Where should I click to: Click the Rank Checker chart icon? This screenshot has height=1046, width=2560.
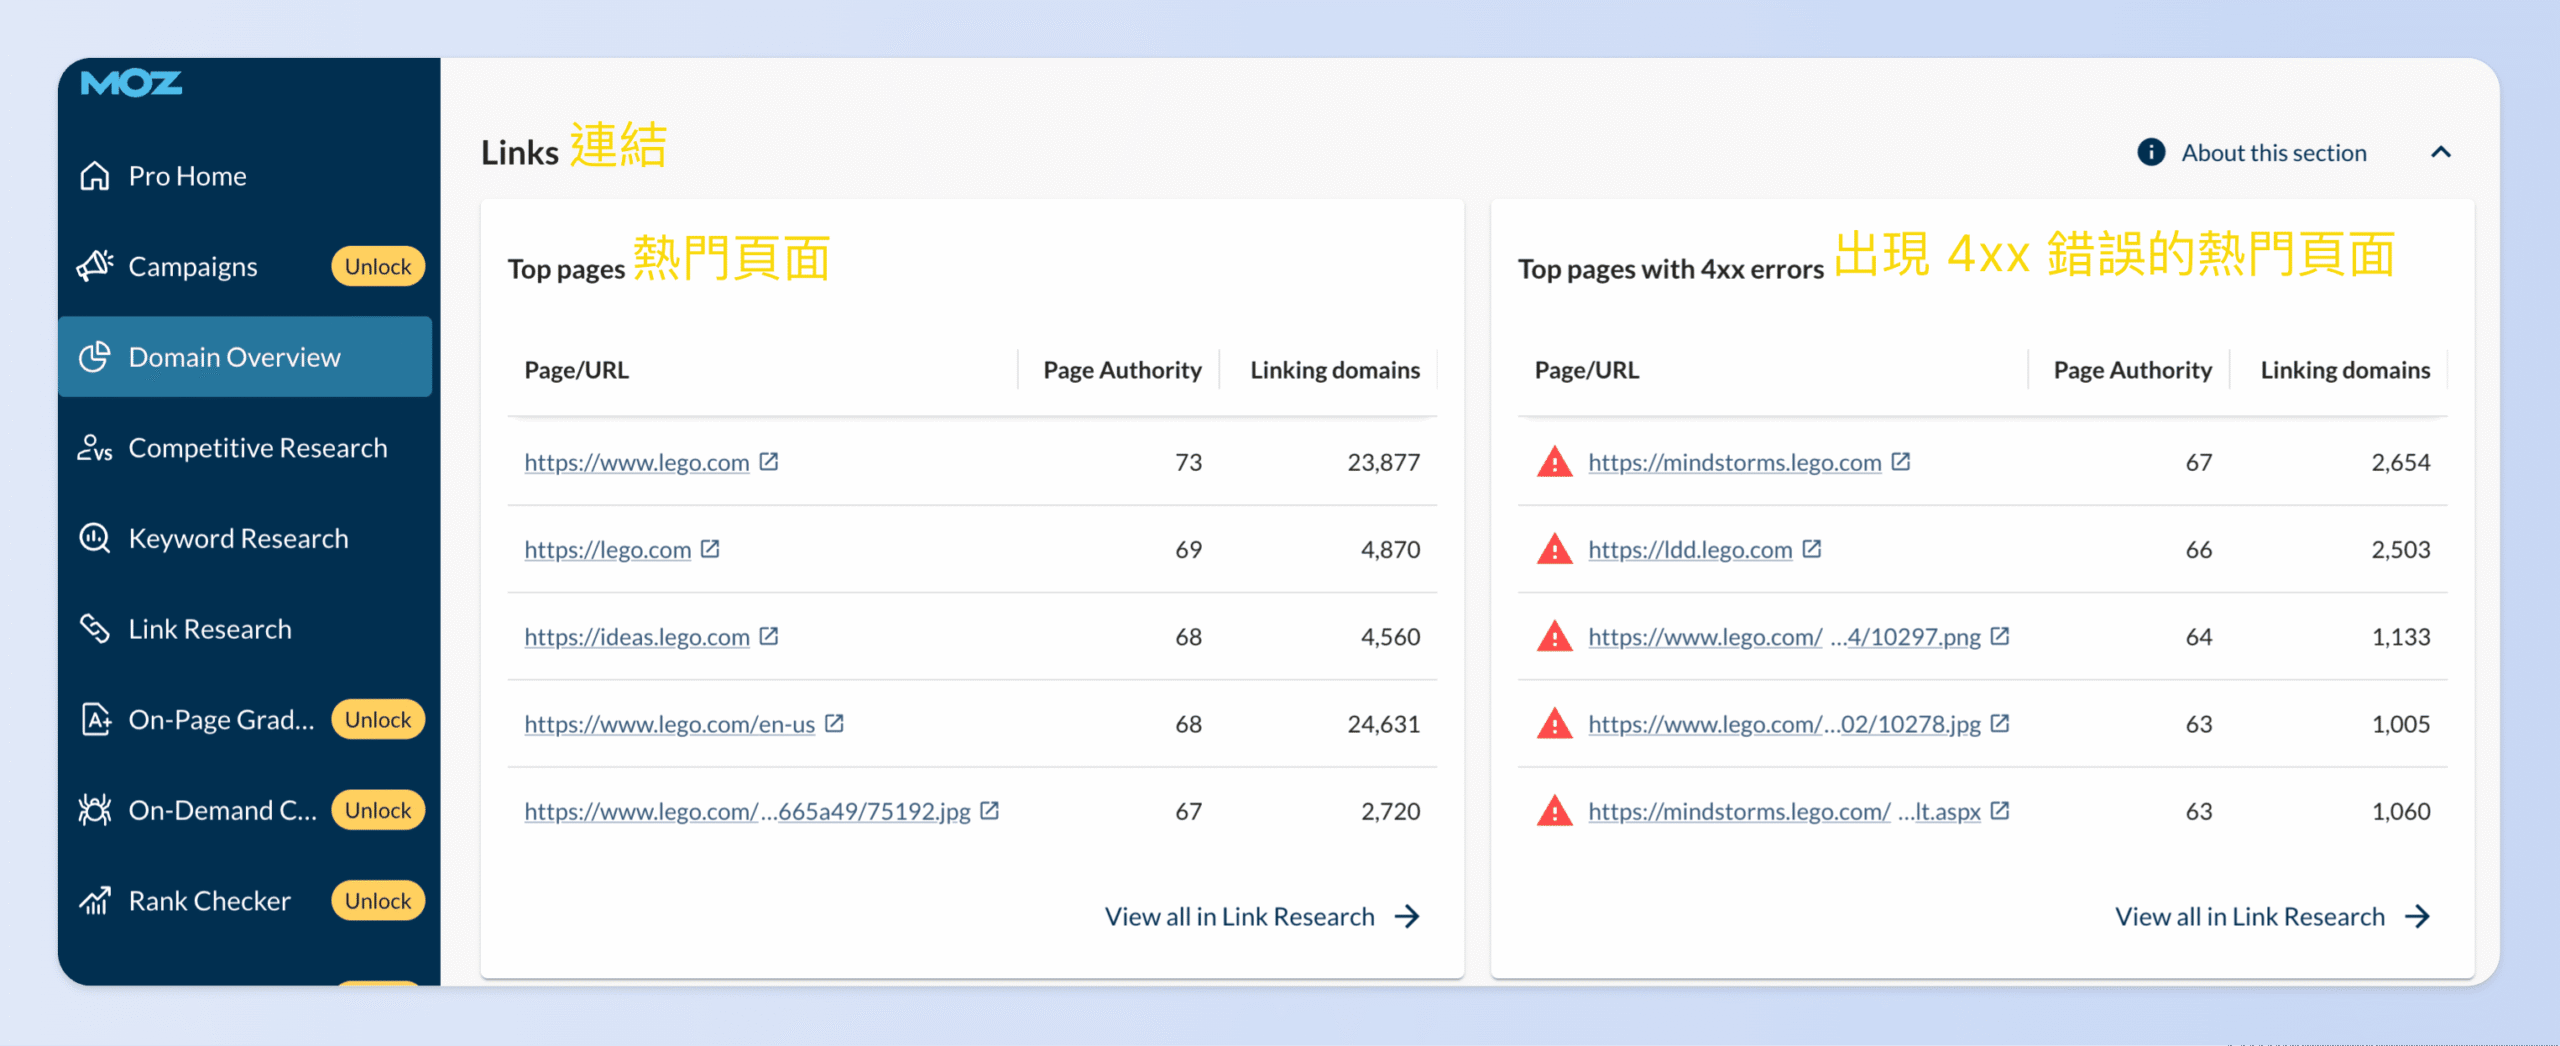click(x=95, y=900)
